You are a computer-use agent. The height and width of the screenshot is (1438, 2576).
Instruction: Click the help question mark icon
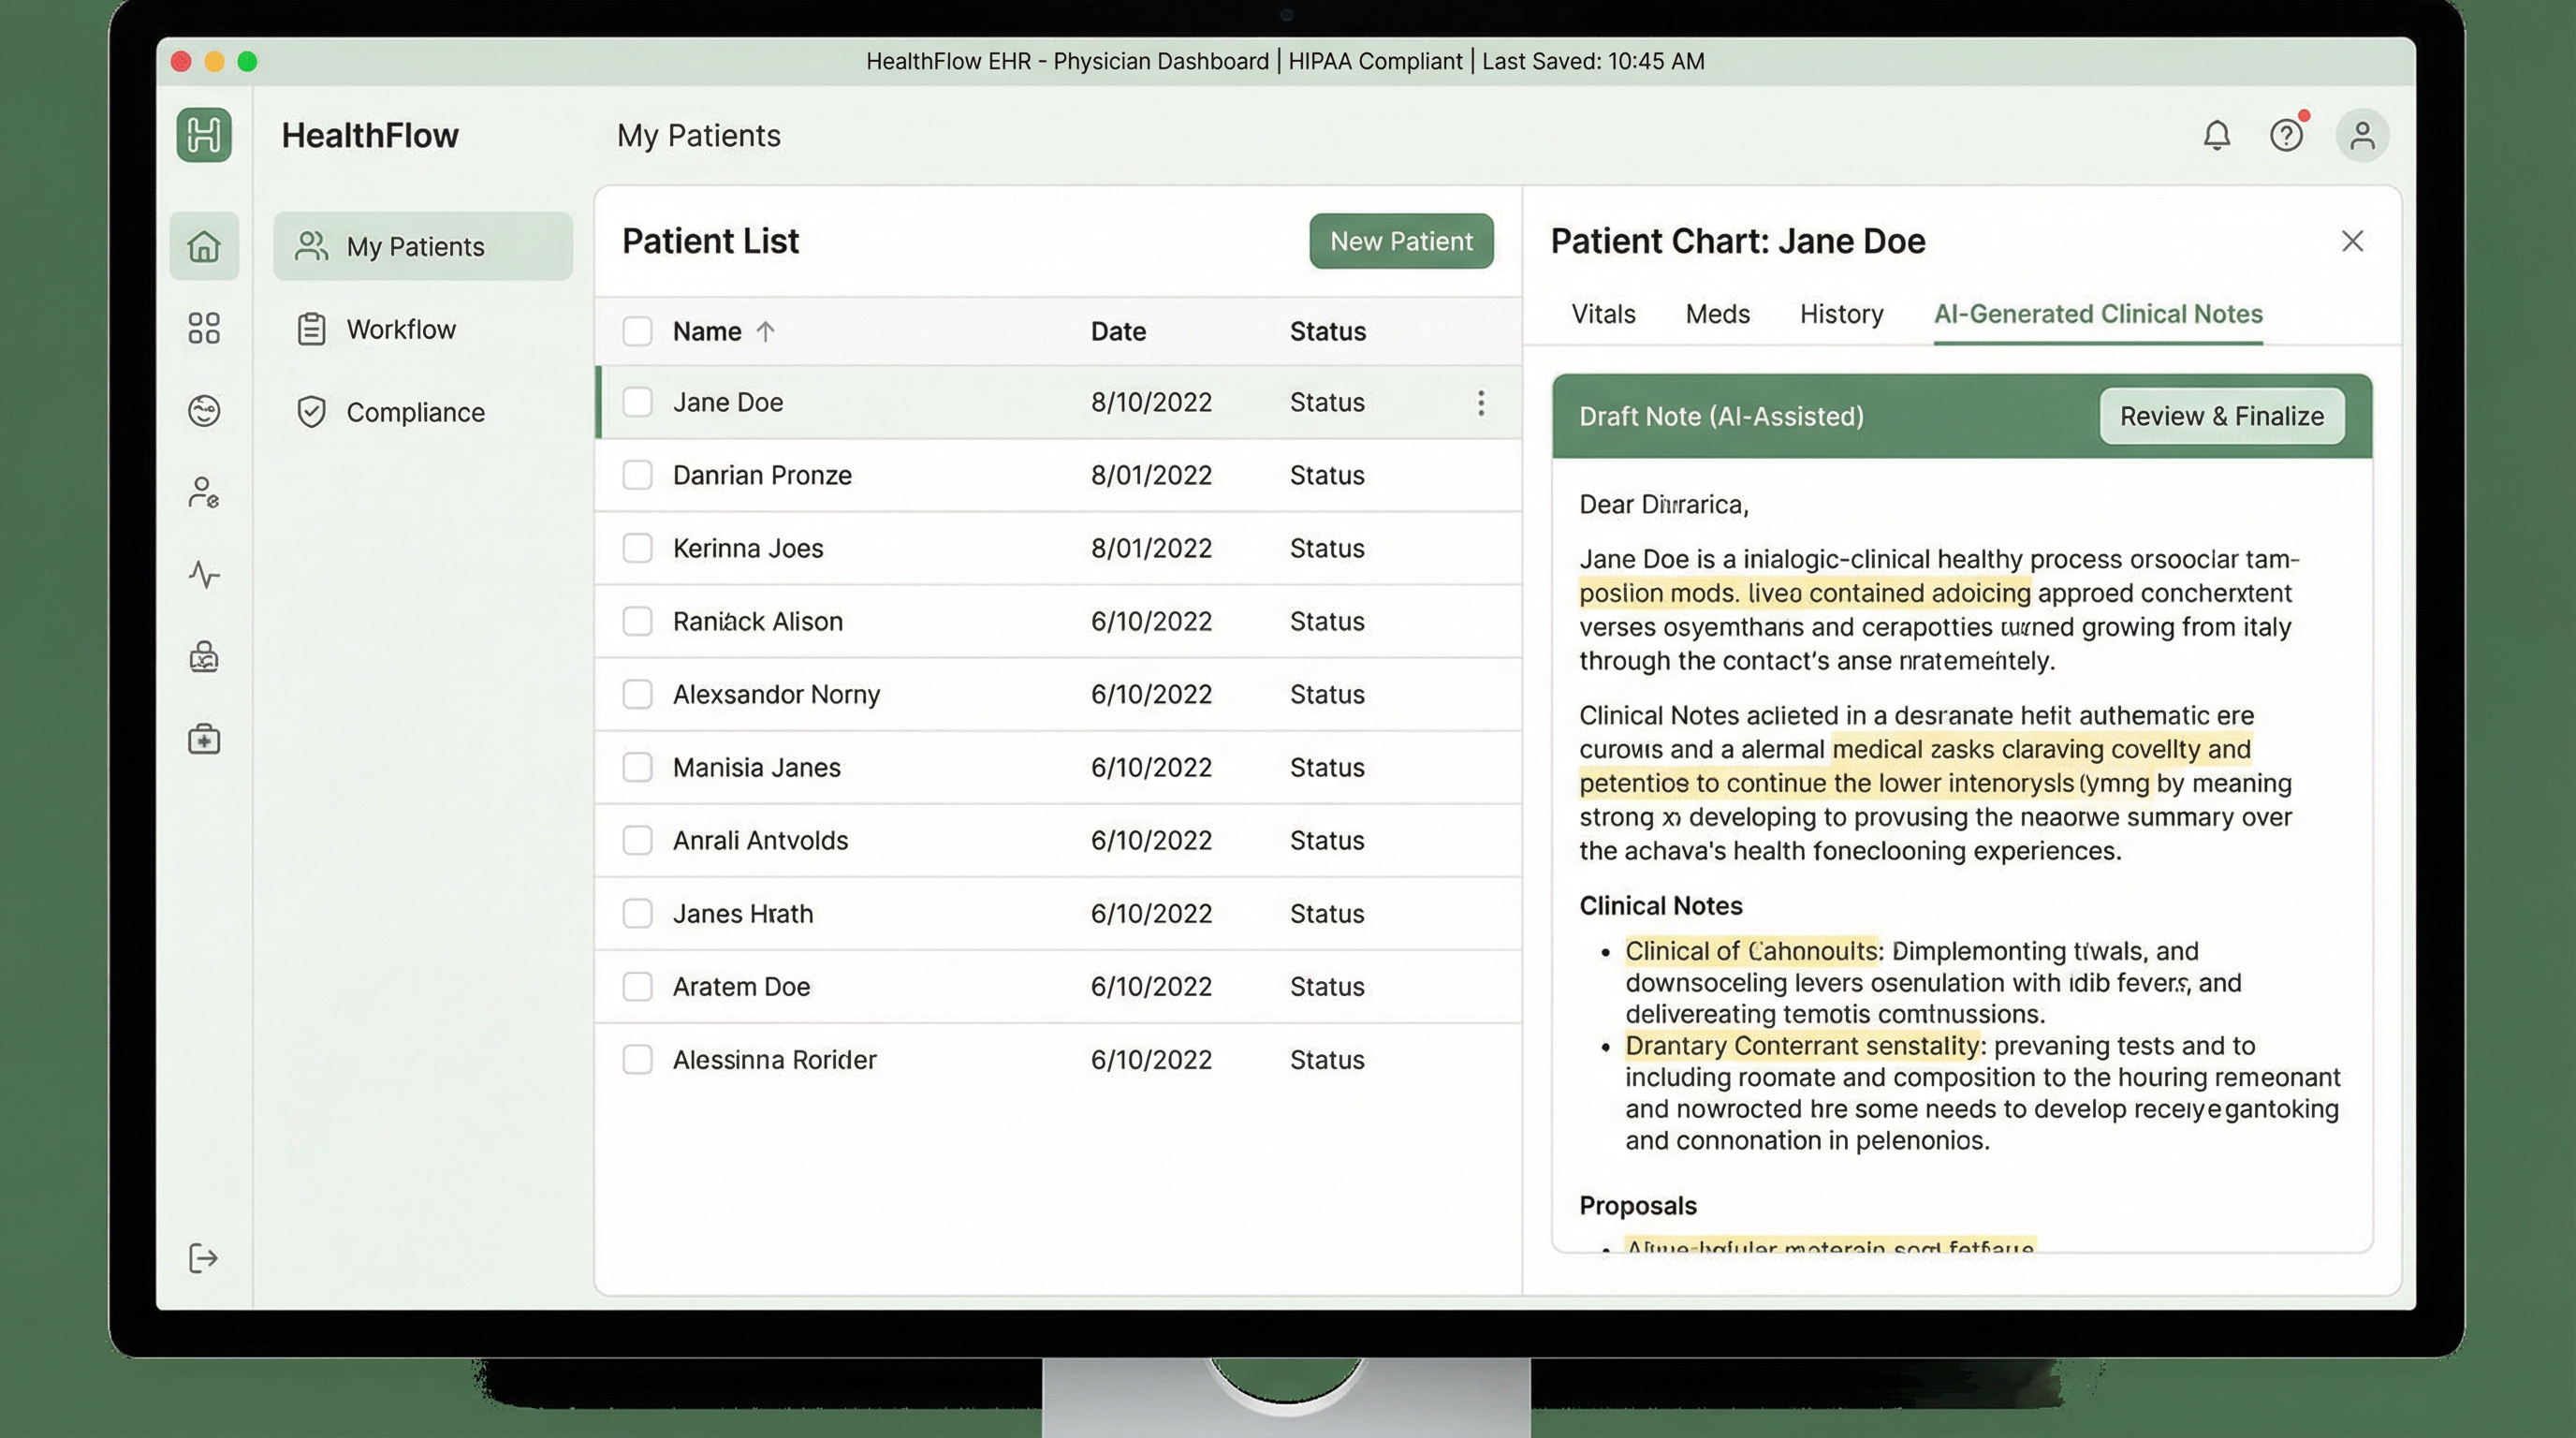2286,135
